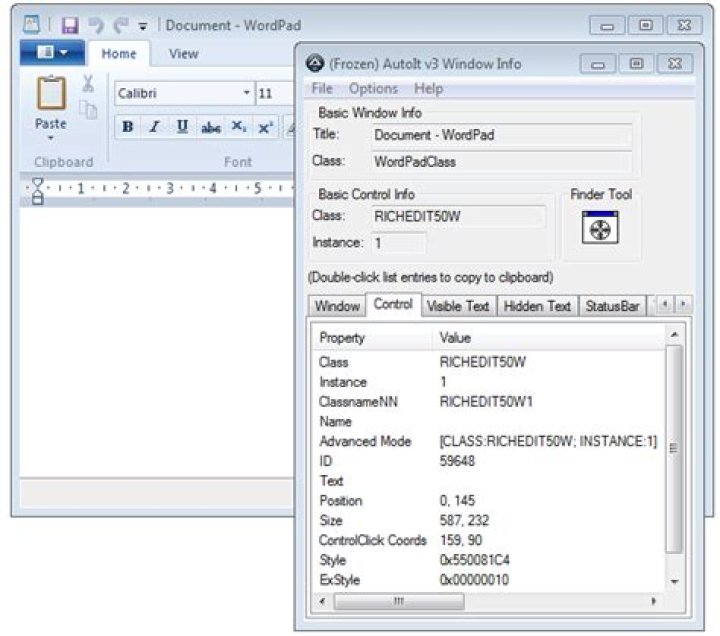This screenshot has height=636, width=720.
Task: Switch to the Visible Text tab
Action: pos(458,306)
